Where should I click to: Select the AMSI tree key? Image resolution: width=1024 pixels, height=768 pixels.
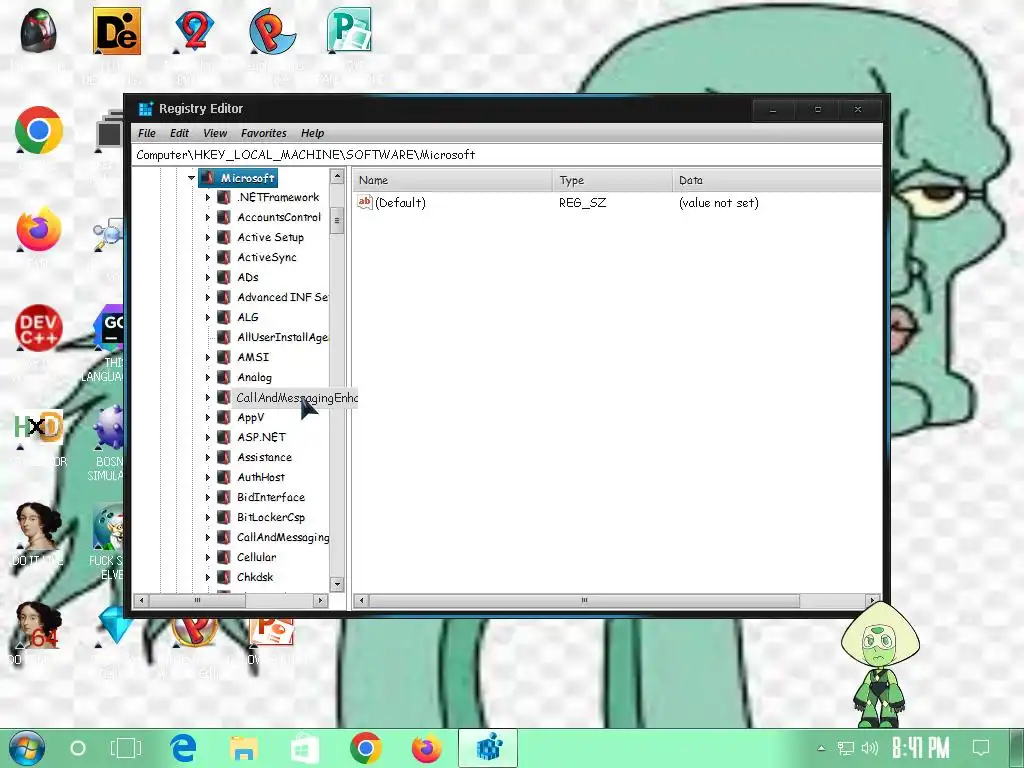tap(253, 357)
